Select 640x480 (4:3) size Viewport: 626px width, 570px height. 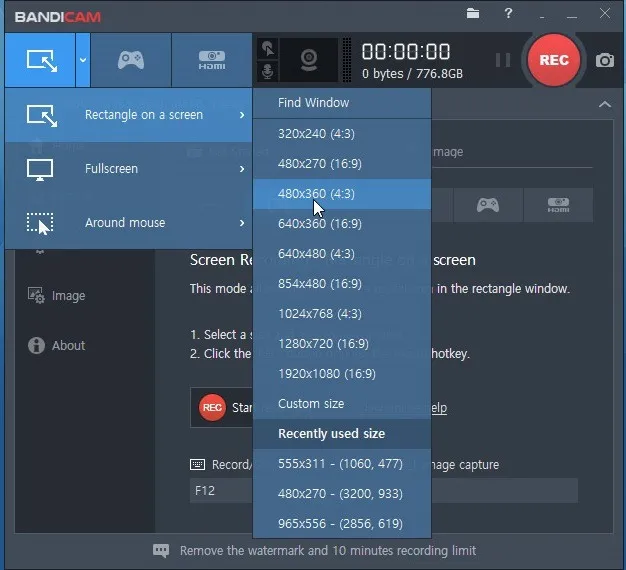[x=342, y=254]
